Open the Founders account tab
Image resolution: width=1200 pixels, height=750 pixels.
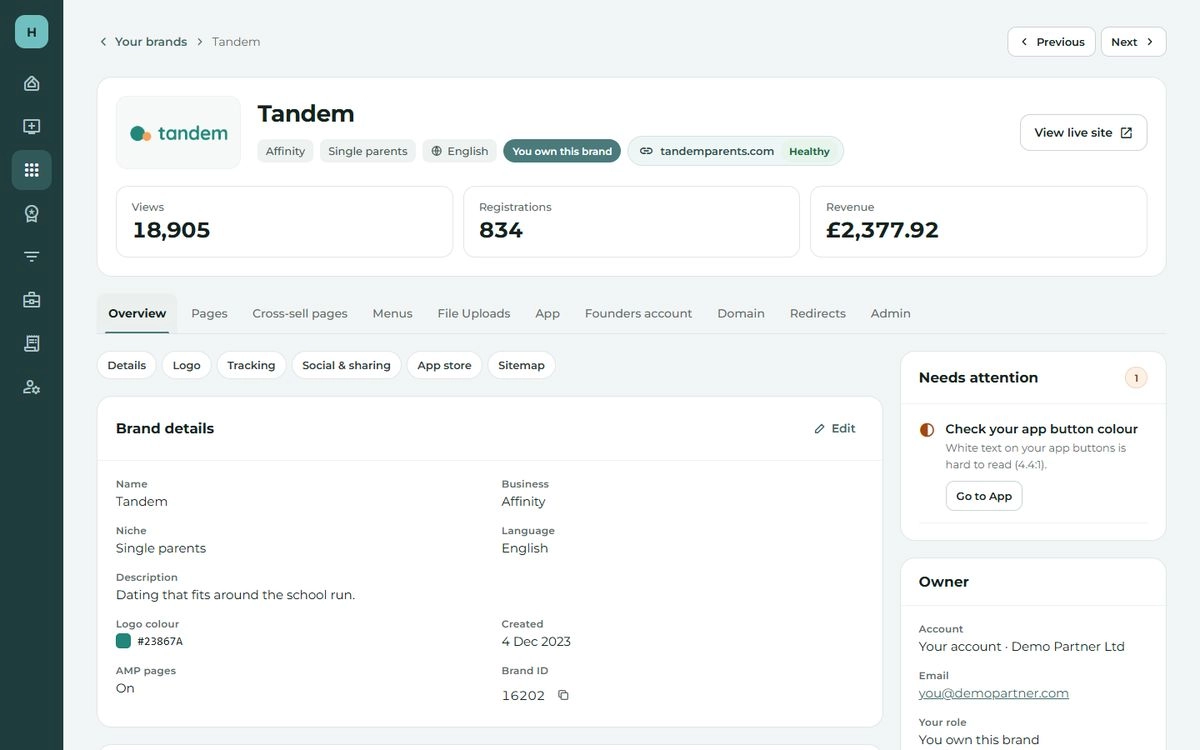click(638, 313)
